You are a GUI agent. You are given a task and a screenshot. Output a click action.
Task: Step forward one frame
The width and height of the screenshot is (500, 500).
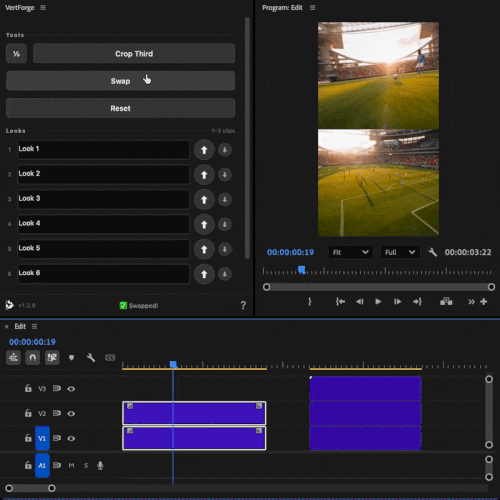pos(397,302)
